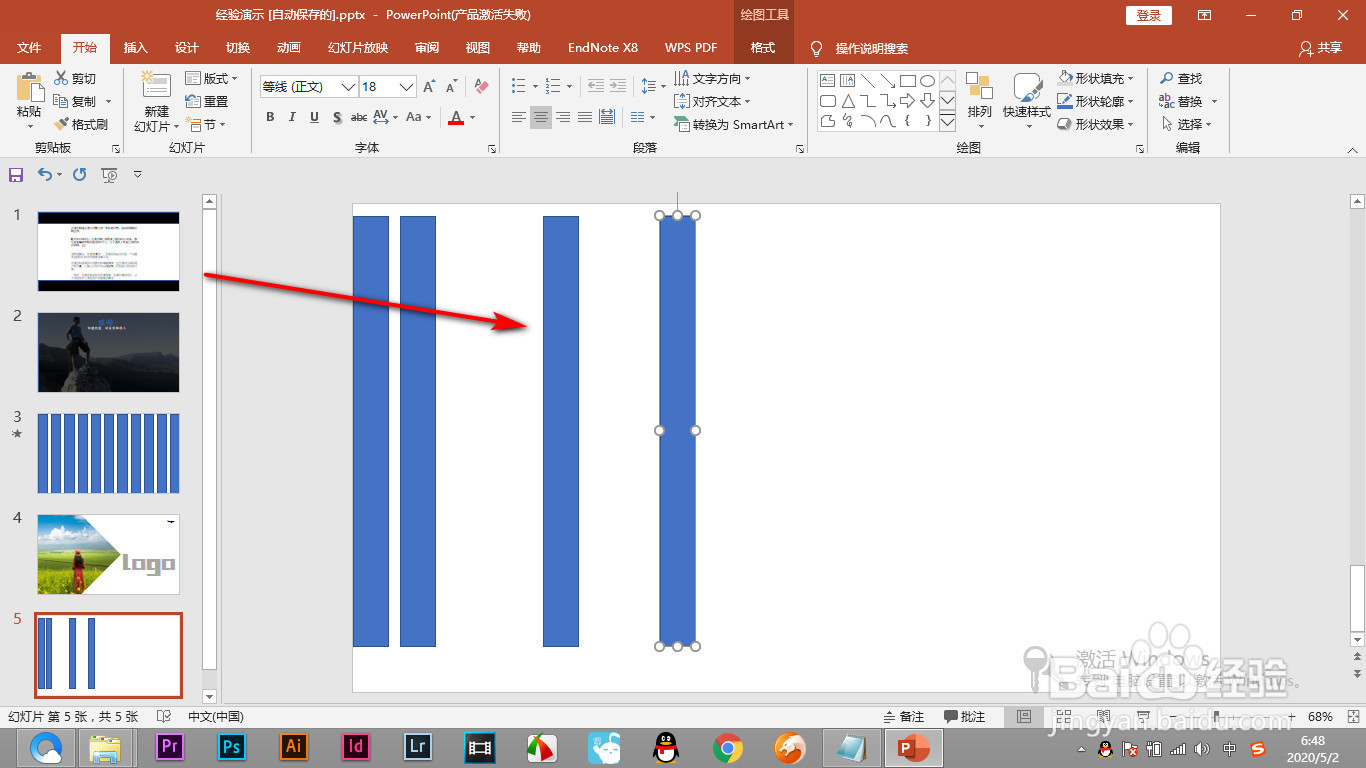Click the New Slide (新建幻灯片) icon
This screenshot has width=1366, height=768.
pos(156,85)
